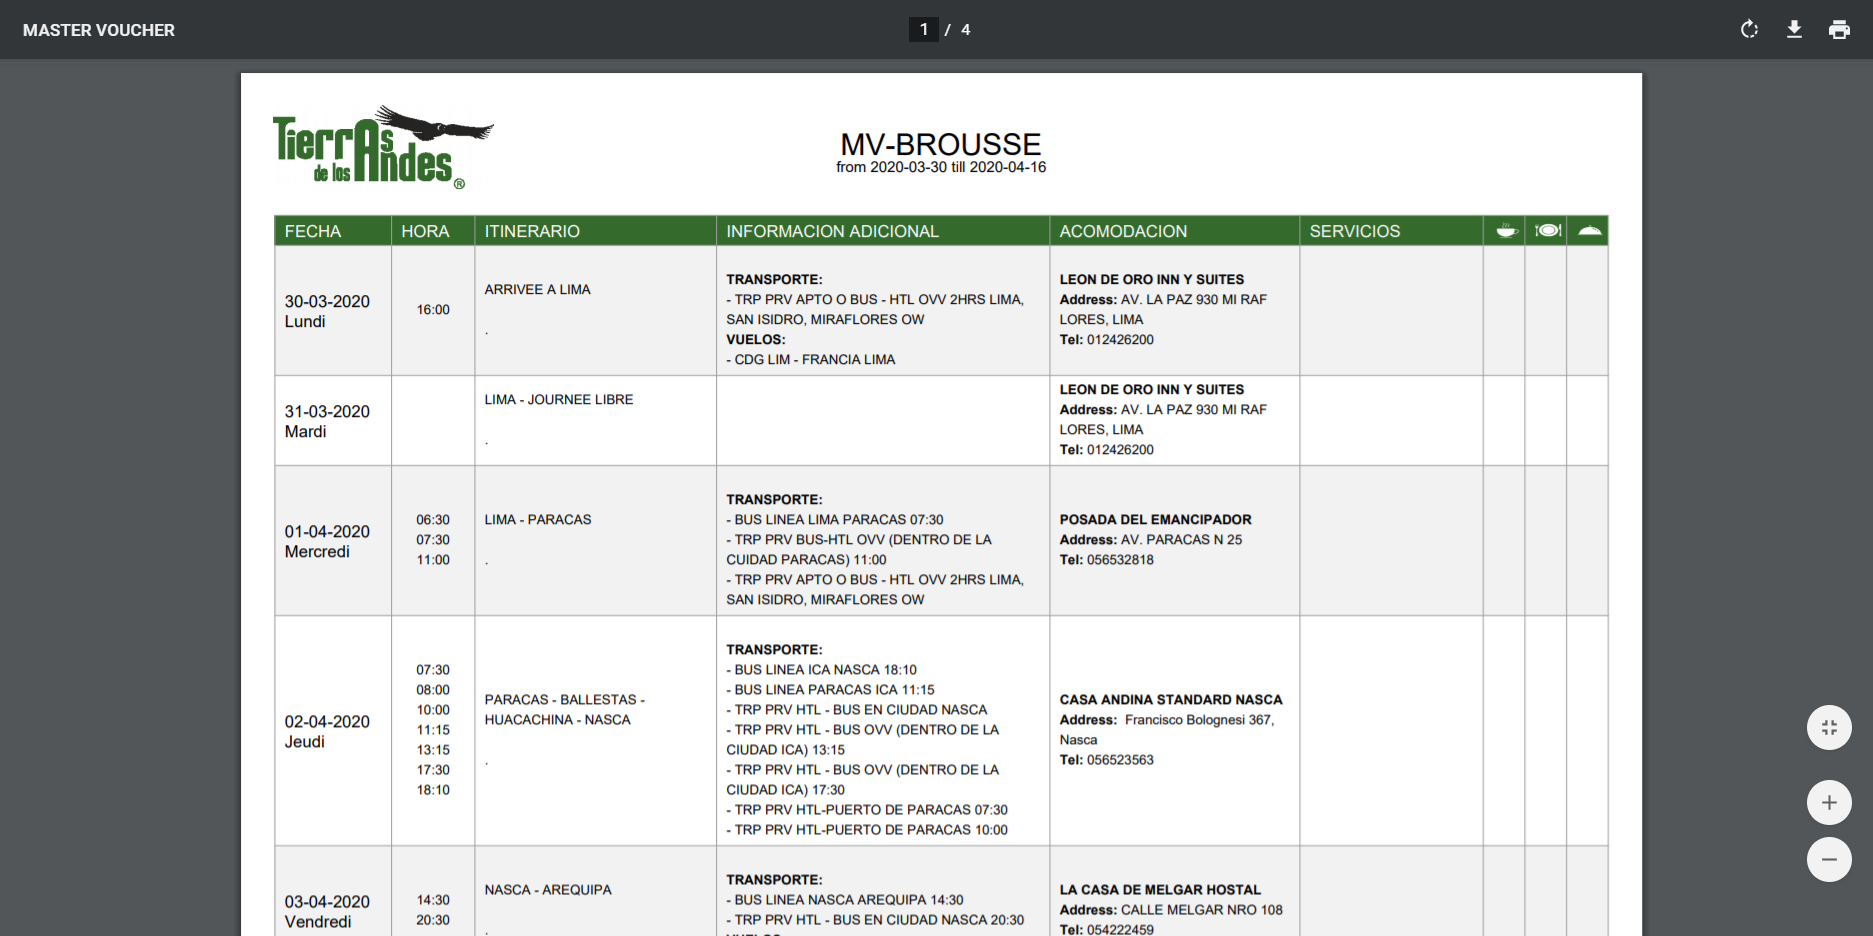Click the FECHA column header

click(x=313, y=232)
